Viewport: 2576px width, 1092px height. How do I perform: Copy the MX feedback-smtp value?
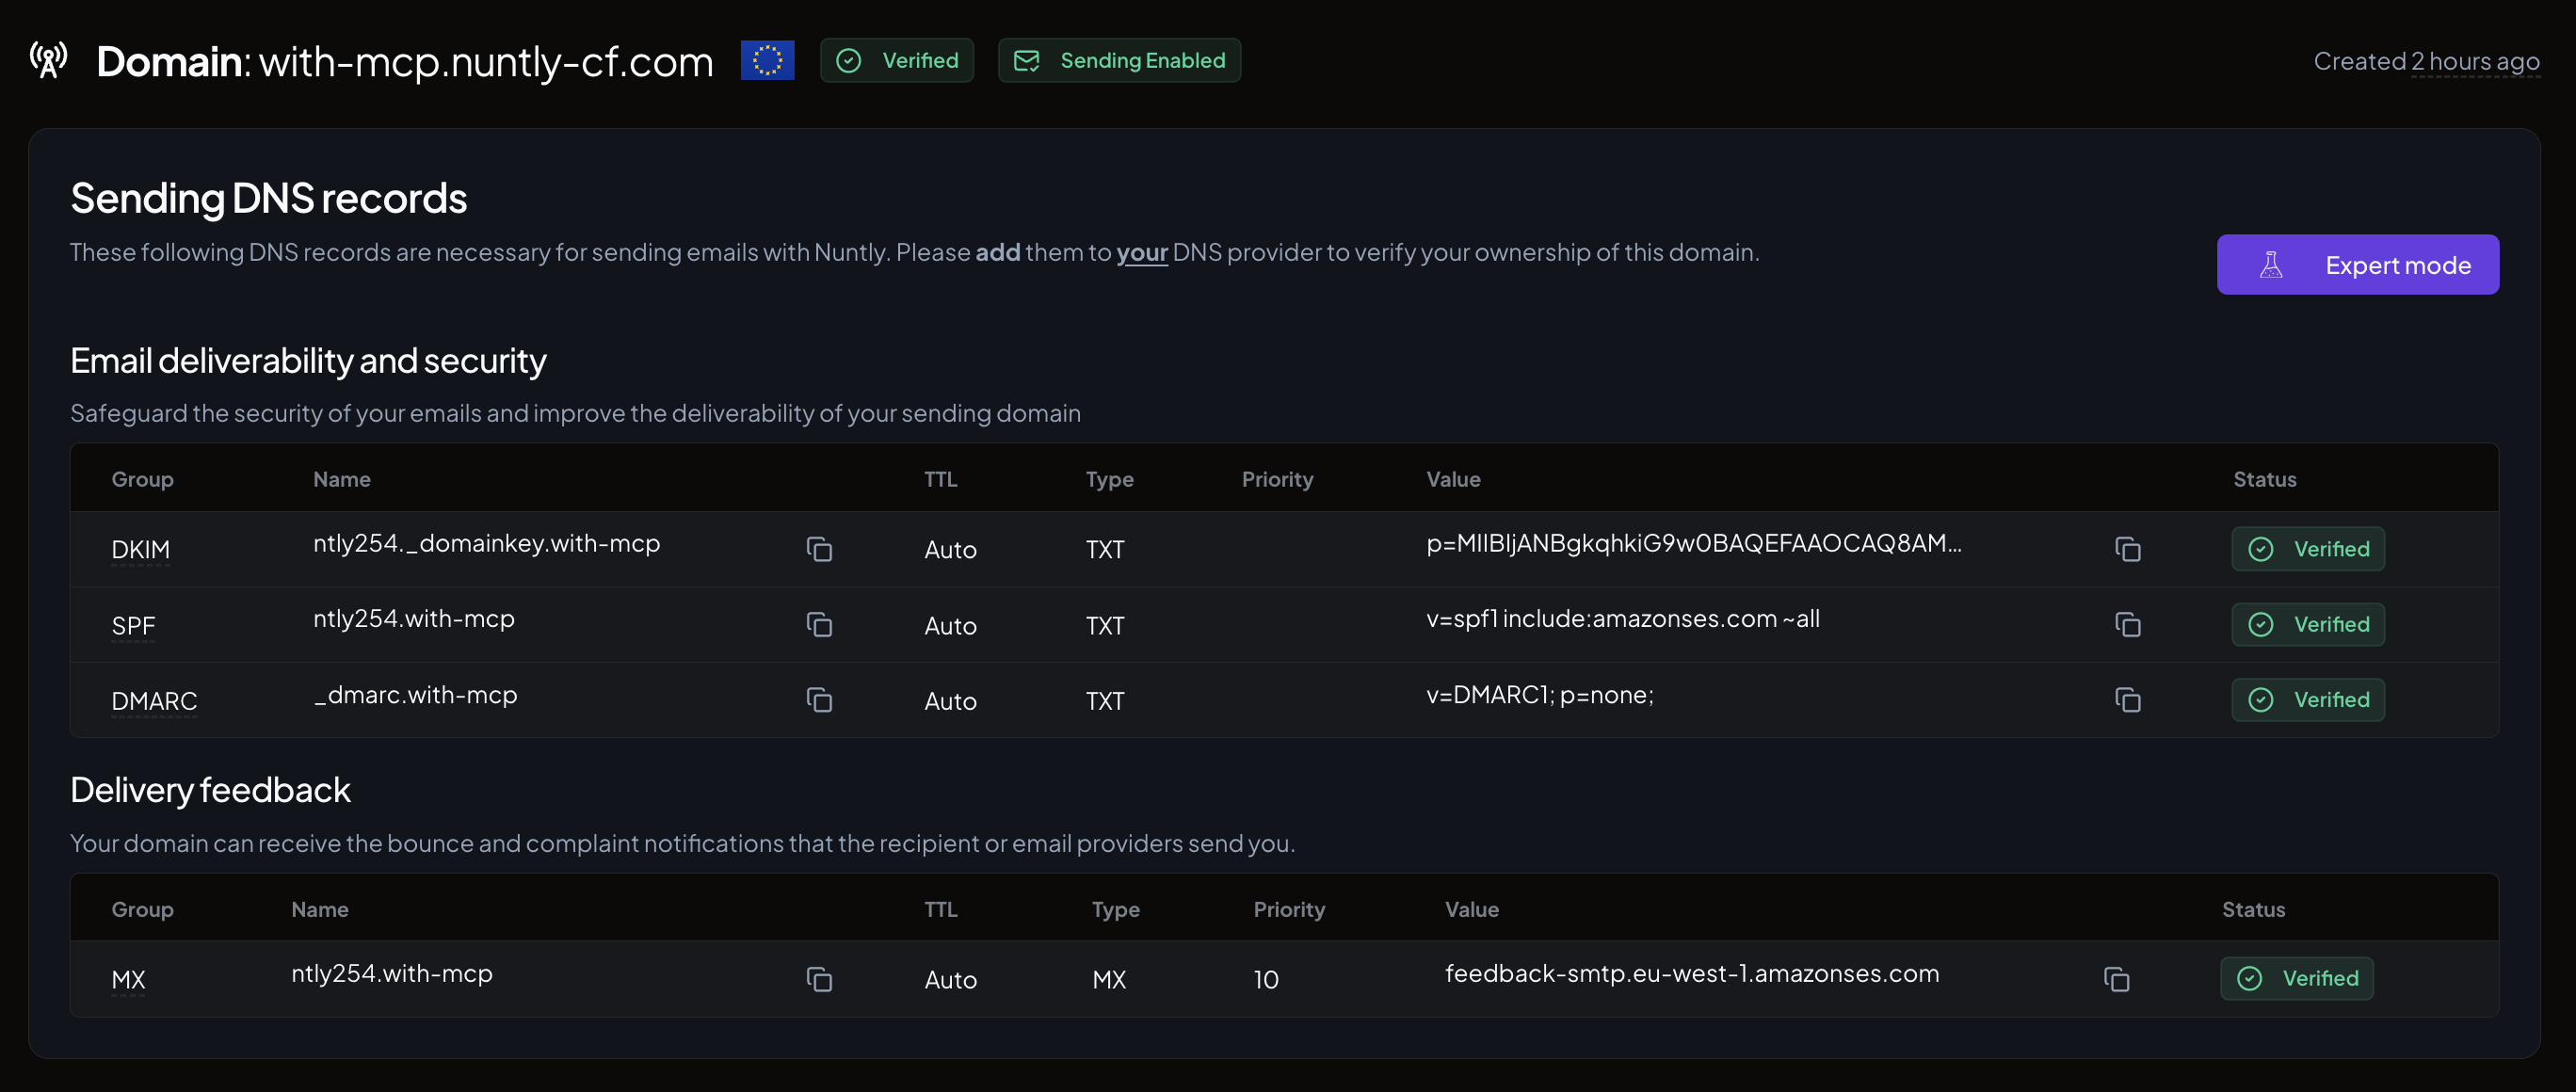[x=2116, y=979]
